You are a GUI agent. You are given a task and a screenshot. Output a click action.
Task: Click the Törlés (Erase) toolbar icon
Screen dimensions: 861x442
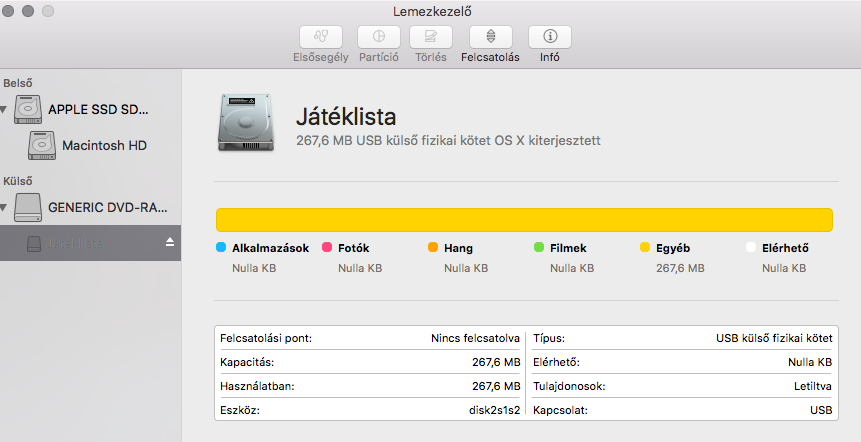431,37
